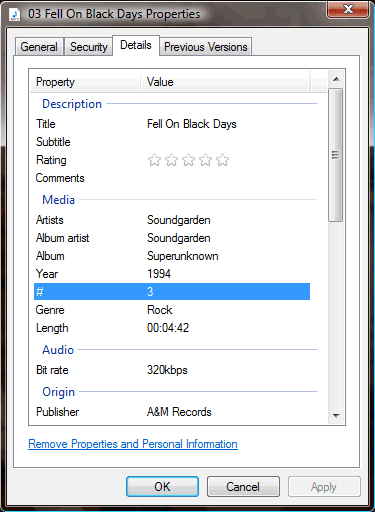Viewport: 375px width, 512px height.
Task: Click the OK button
Action: (x=162, y=487)
